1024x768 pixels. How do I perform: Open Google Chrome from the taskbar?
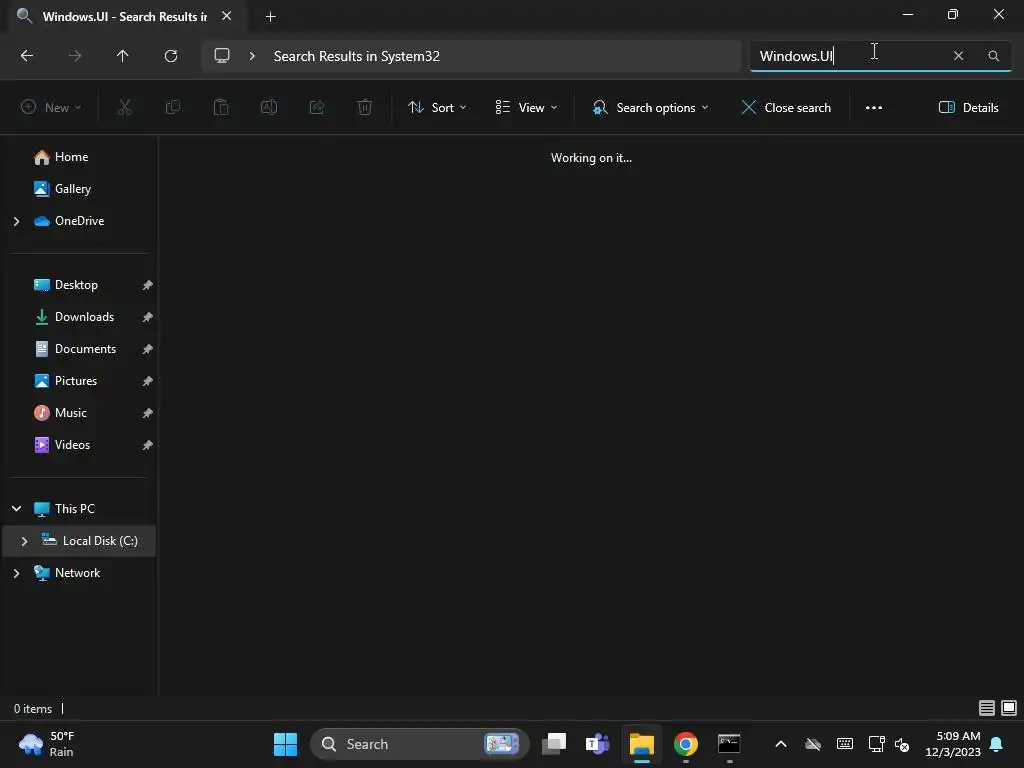coord(686,744)
